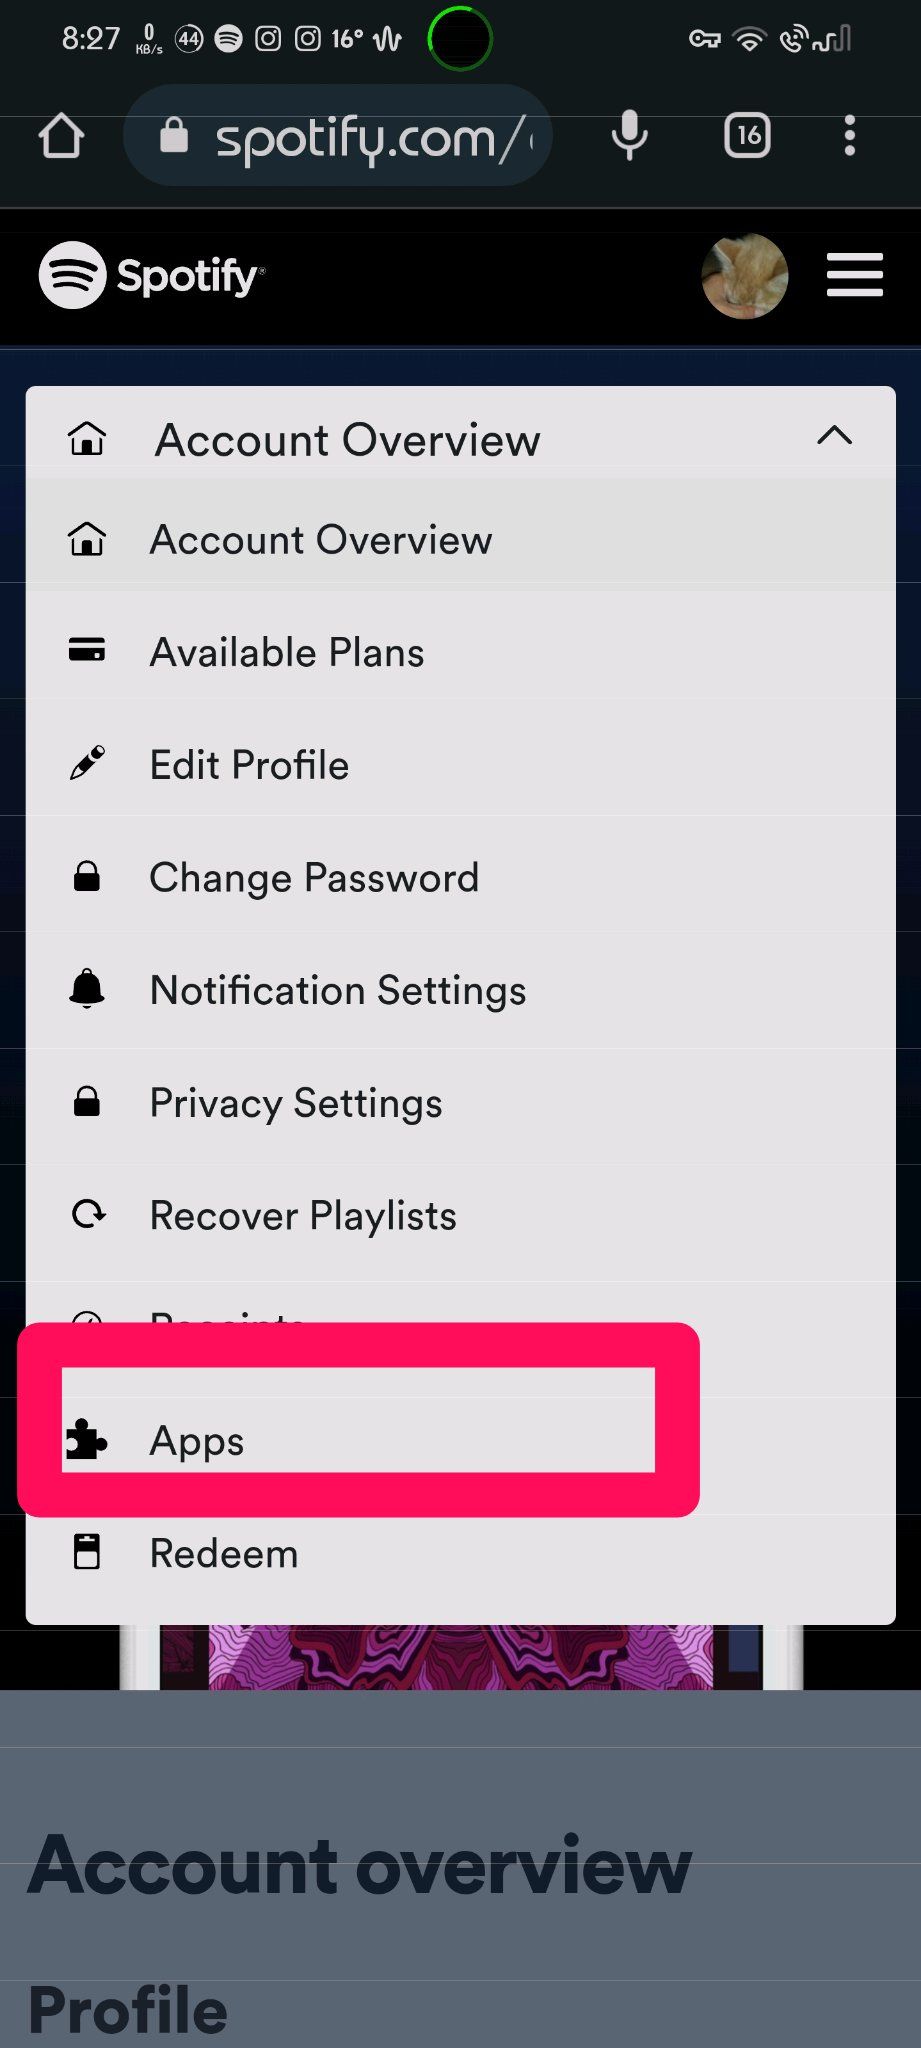The image size is (921, 2048).
Task: Open the browser three-dot overflow menu
Action: 849,136
